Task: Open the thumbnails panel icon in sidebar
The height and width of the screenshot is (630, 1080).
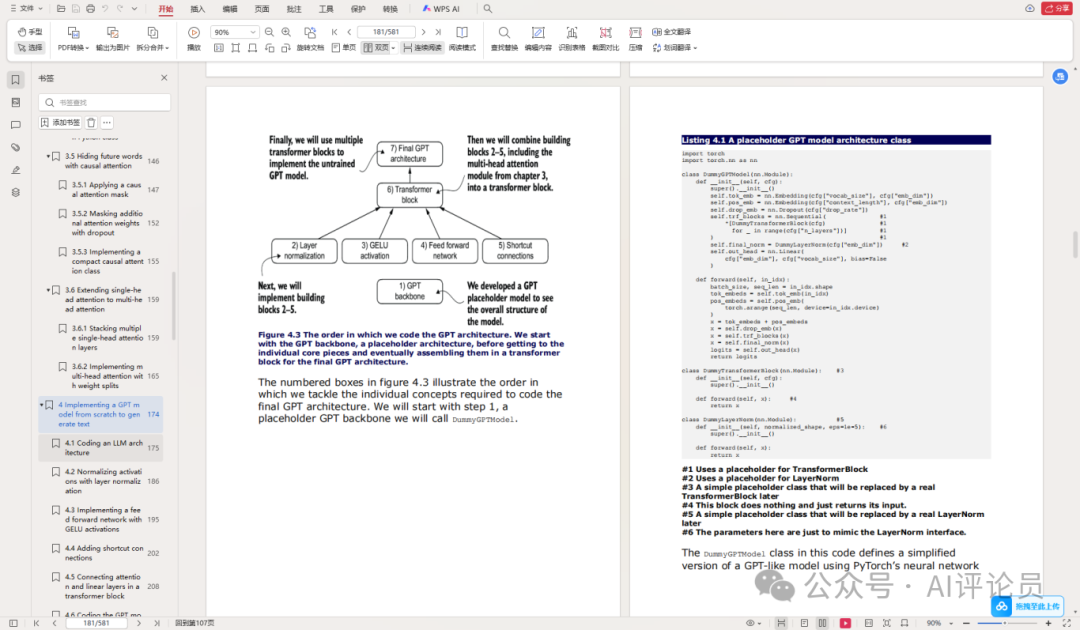Action: tap(15, 103)
